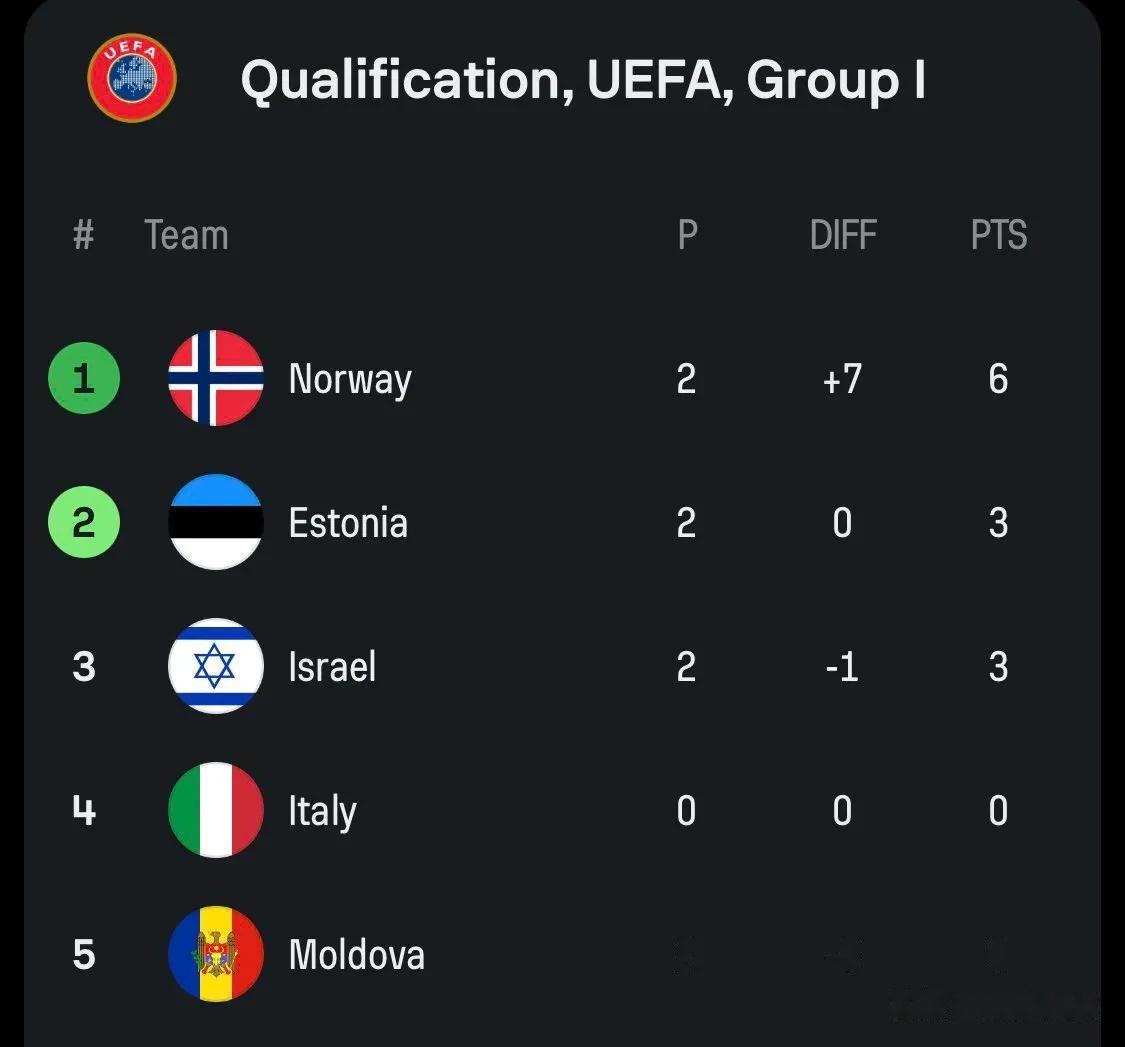Tap the Italy flag icon
1125x1047 pixels.
pos(216,810)
